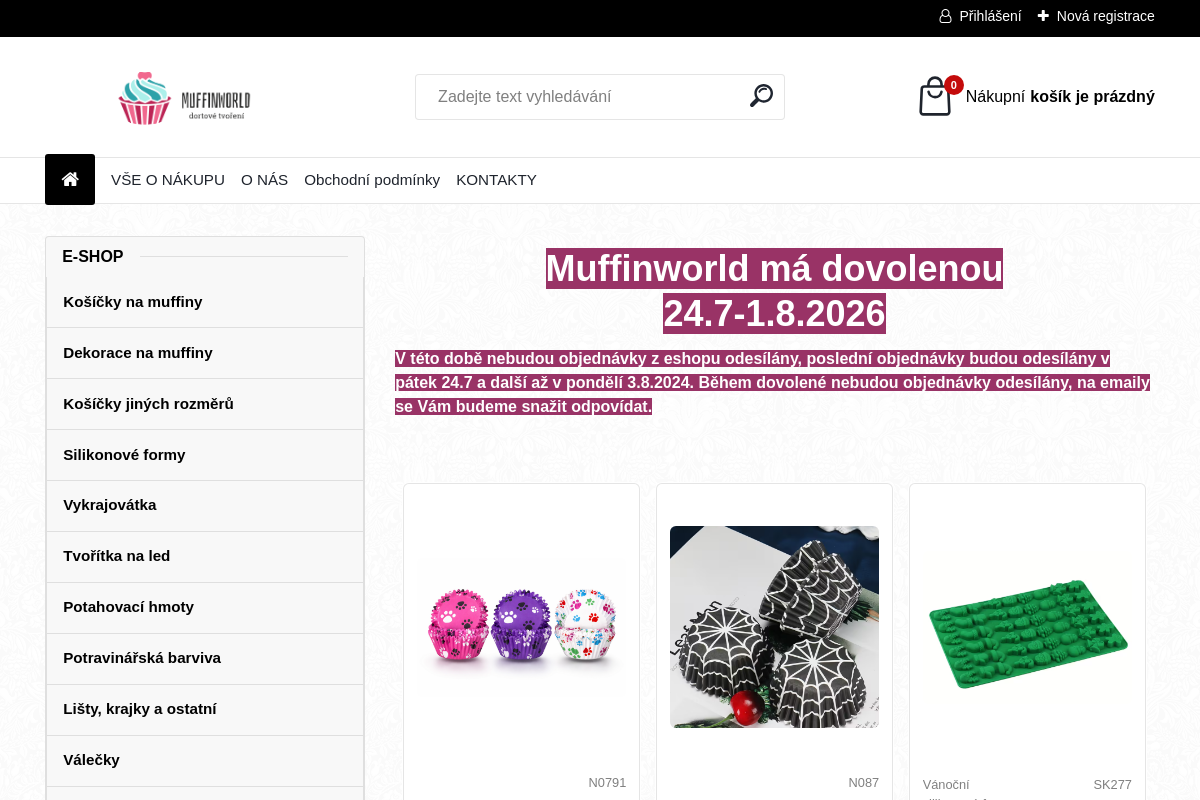The width and height of the screenshot is (1200, 800).
Task: Click the search magnifier icon
Action: 761,96
